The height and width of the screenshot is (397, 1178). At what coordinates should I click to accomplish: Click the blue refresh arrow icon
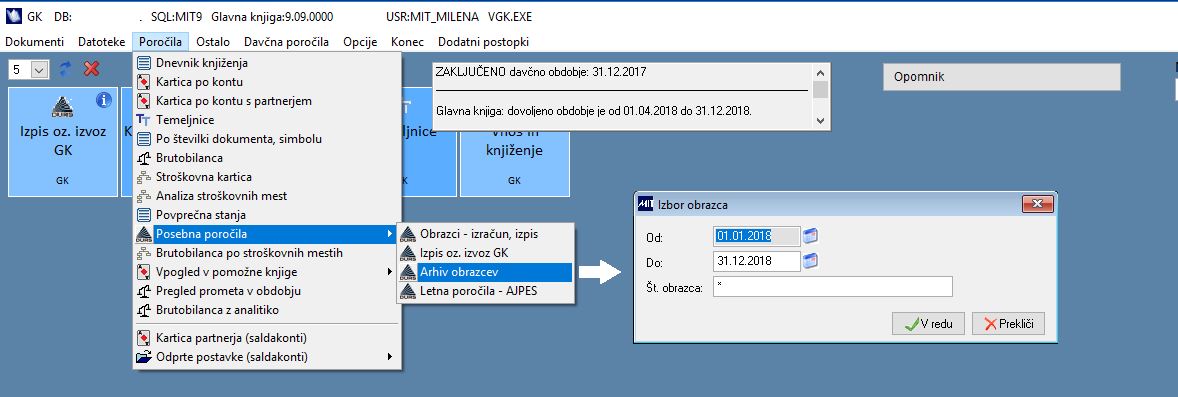pos(65,69)
